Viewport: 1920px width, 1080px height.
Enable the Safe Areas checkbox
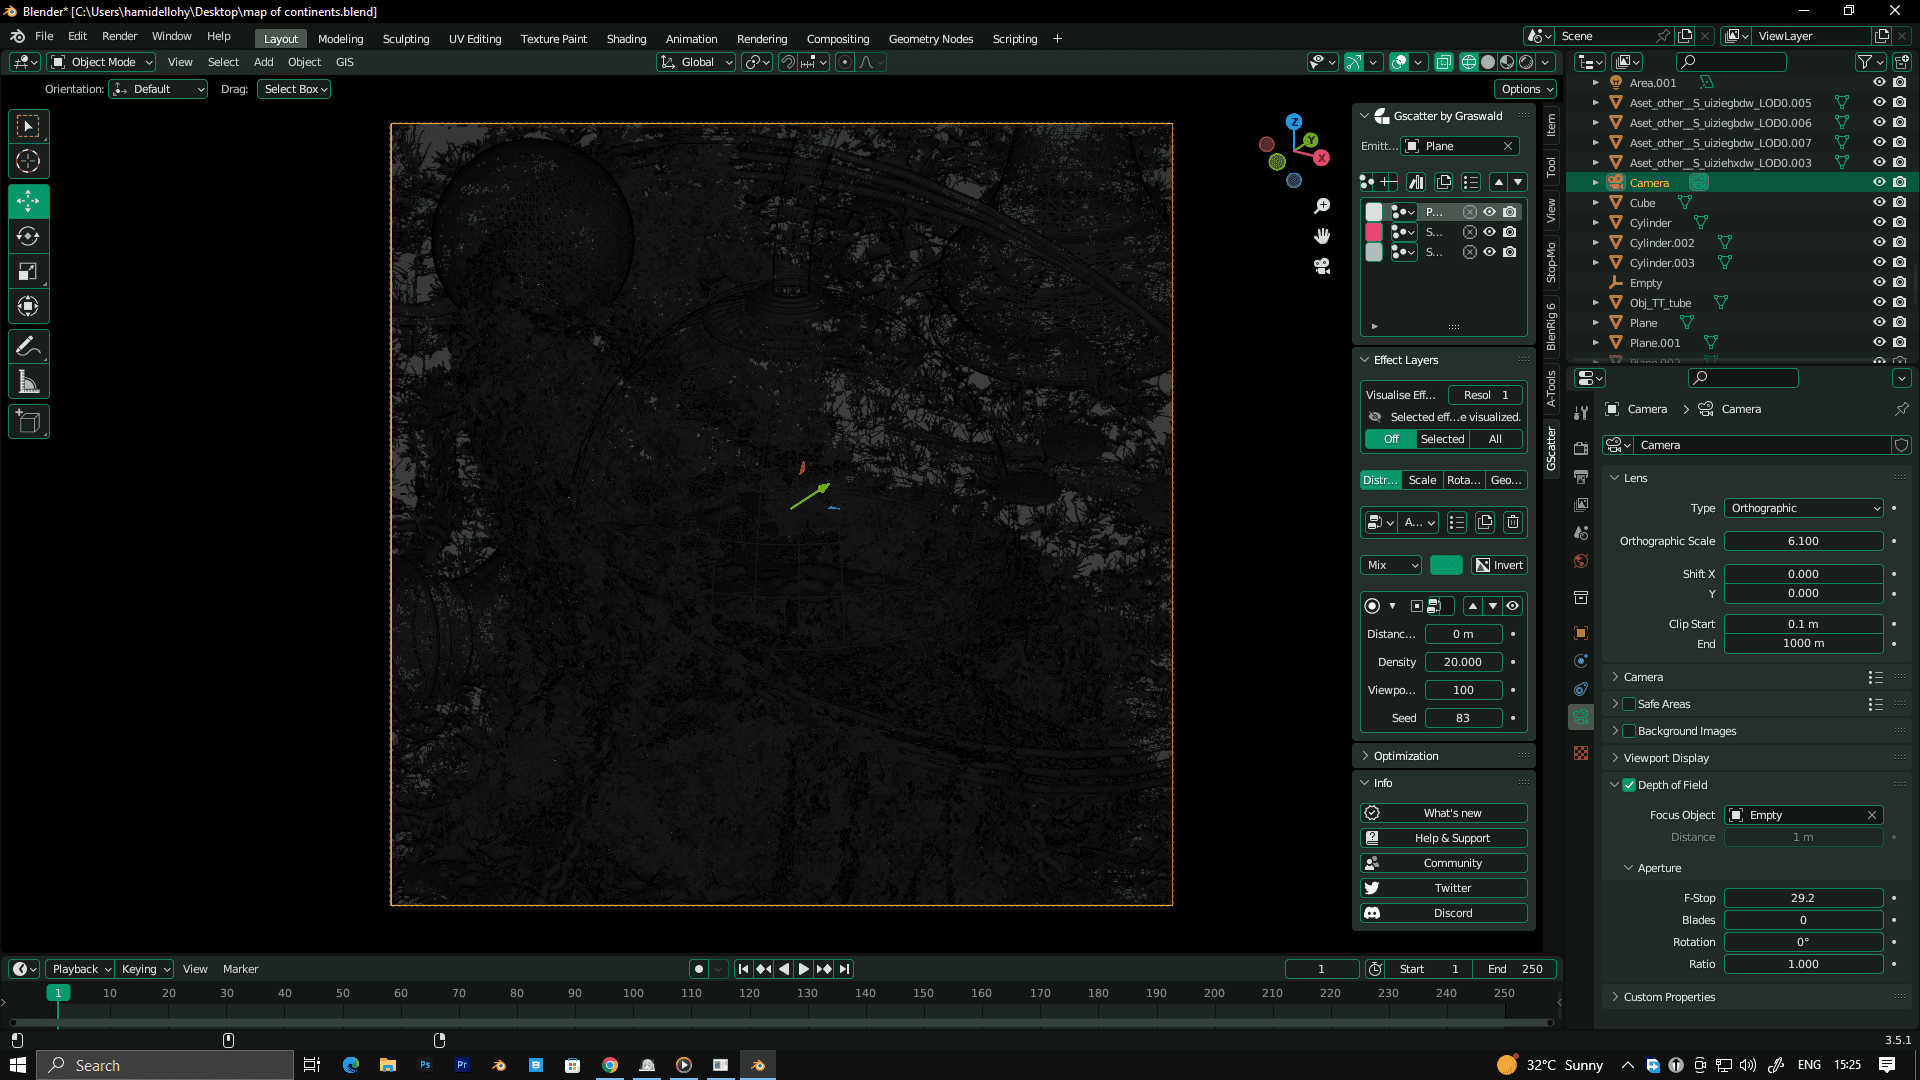(1629, 704)
